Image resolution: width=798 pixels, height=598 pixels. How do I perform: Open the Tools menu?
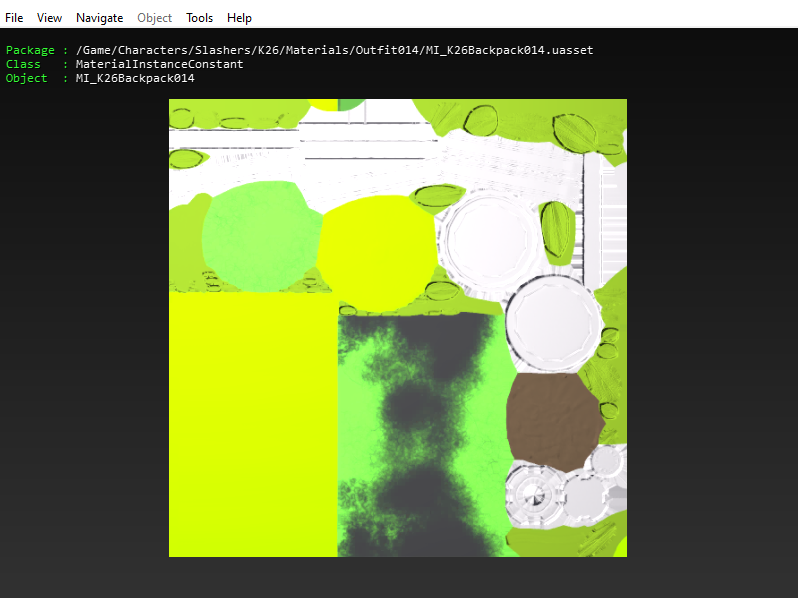click(x=200, y=18)
